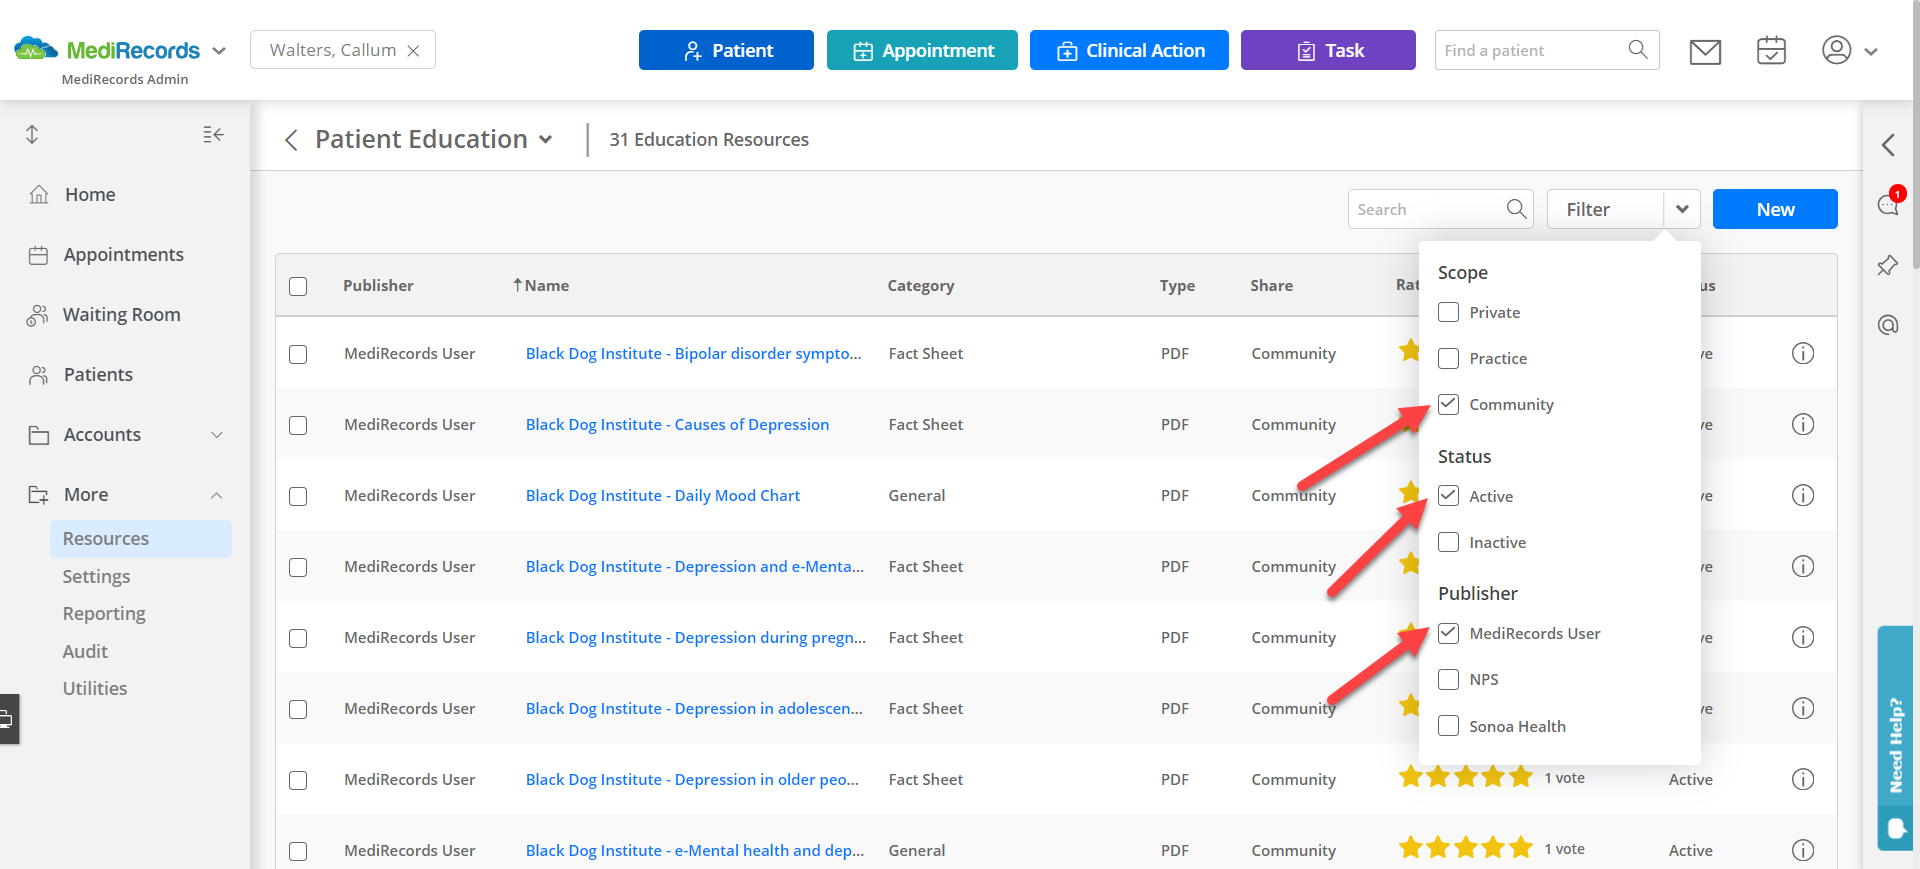The width and height of the screenshot is (1920, 869).
Task: Select Resources under More
Action: click(140, 538)
